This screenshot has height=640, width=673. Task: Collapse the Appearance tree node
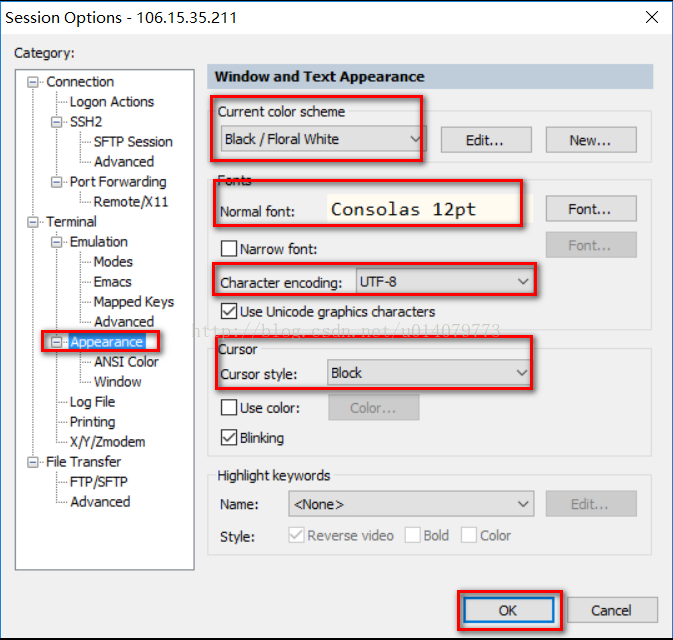click(x=56, y=342)
